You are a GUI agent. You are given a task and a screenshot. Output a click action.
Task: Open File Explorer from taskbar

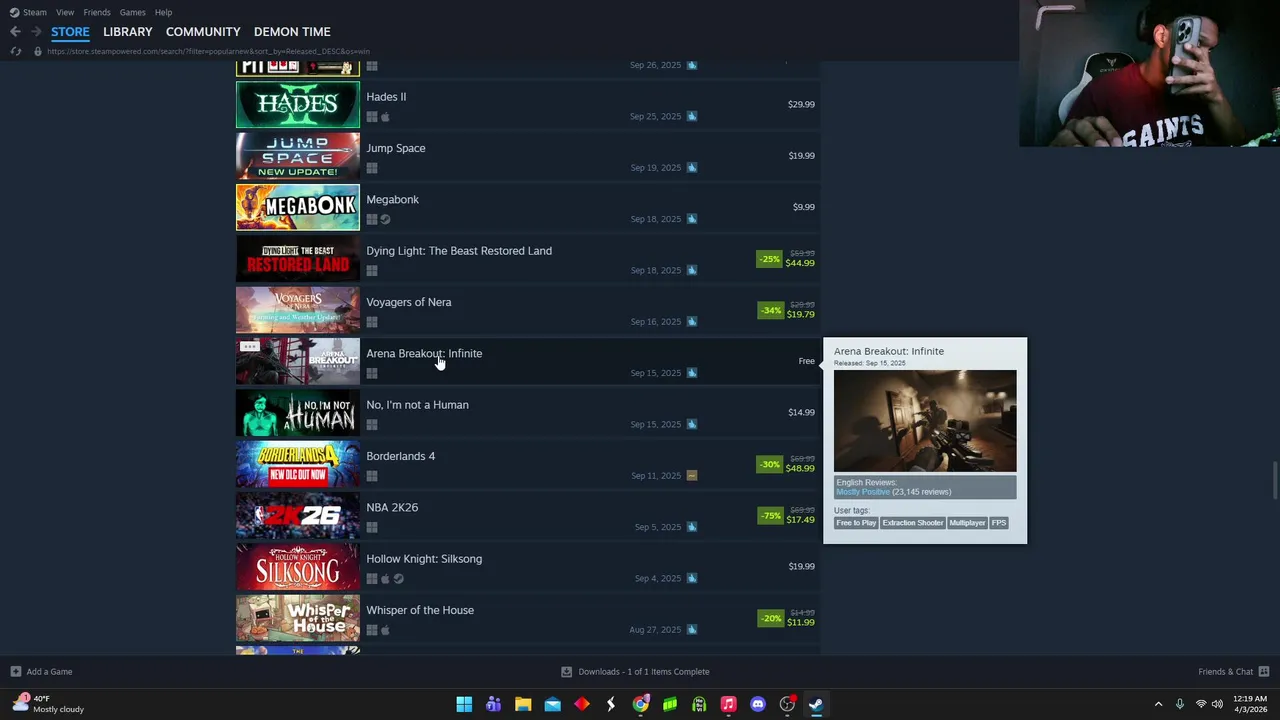523,704
